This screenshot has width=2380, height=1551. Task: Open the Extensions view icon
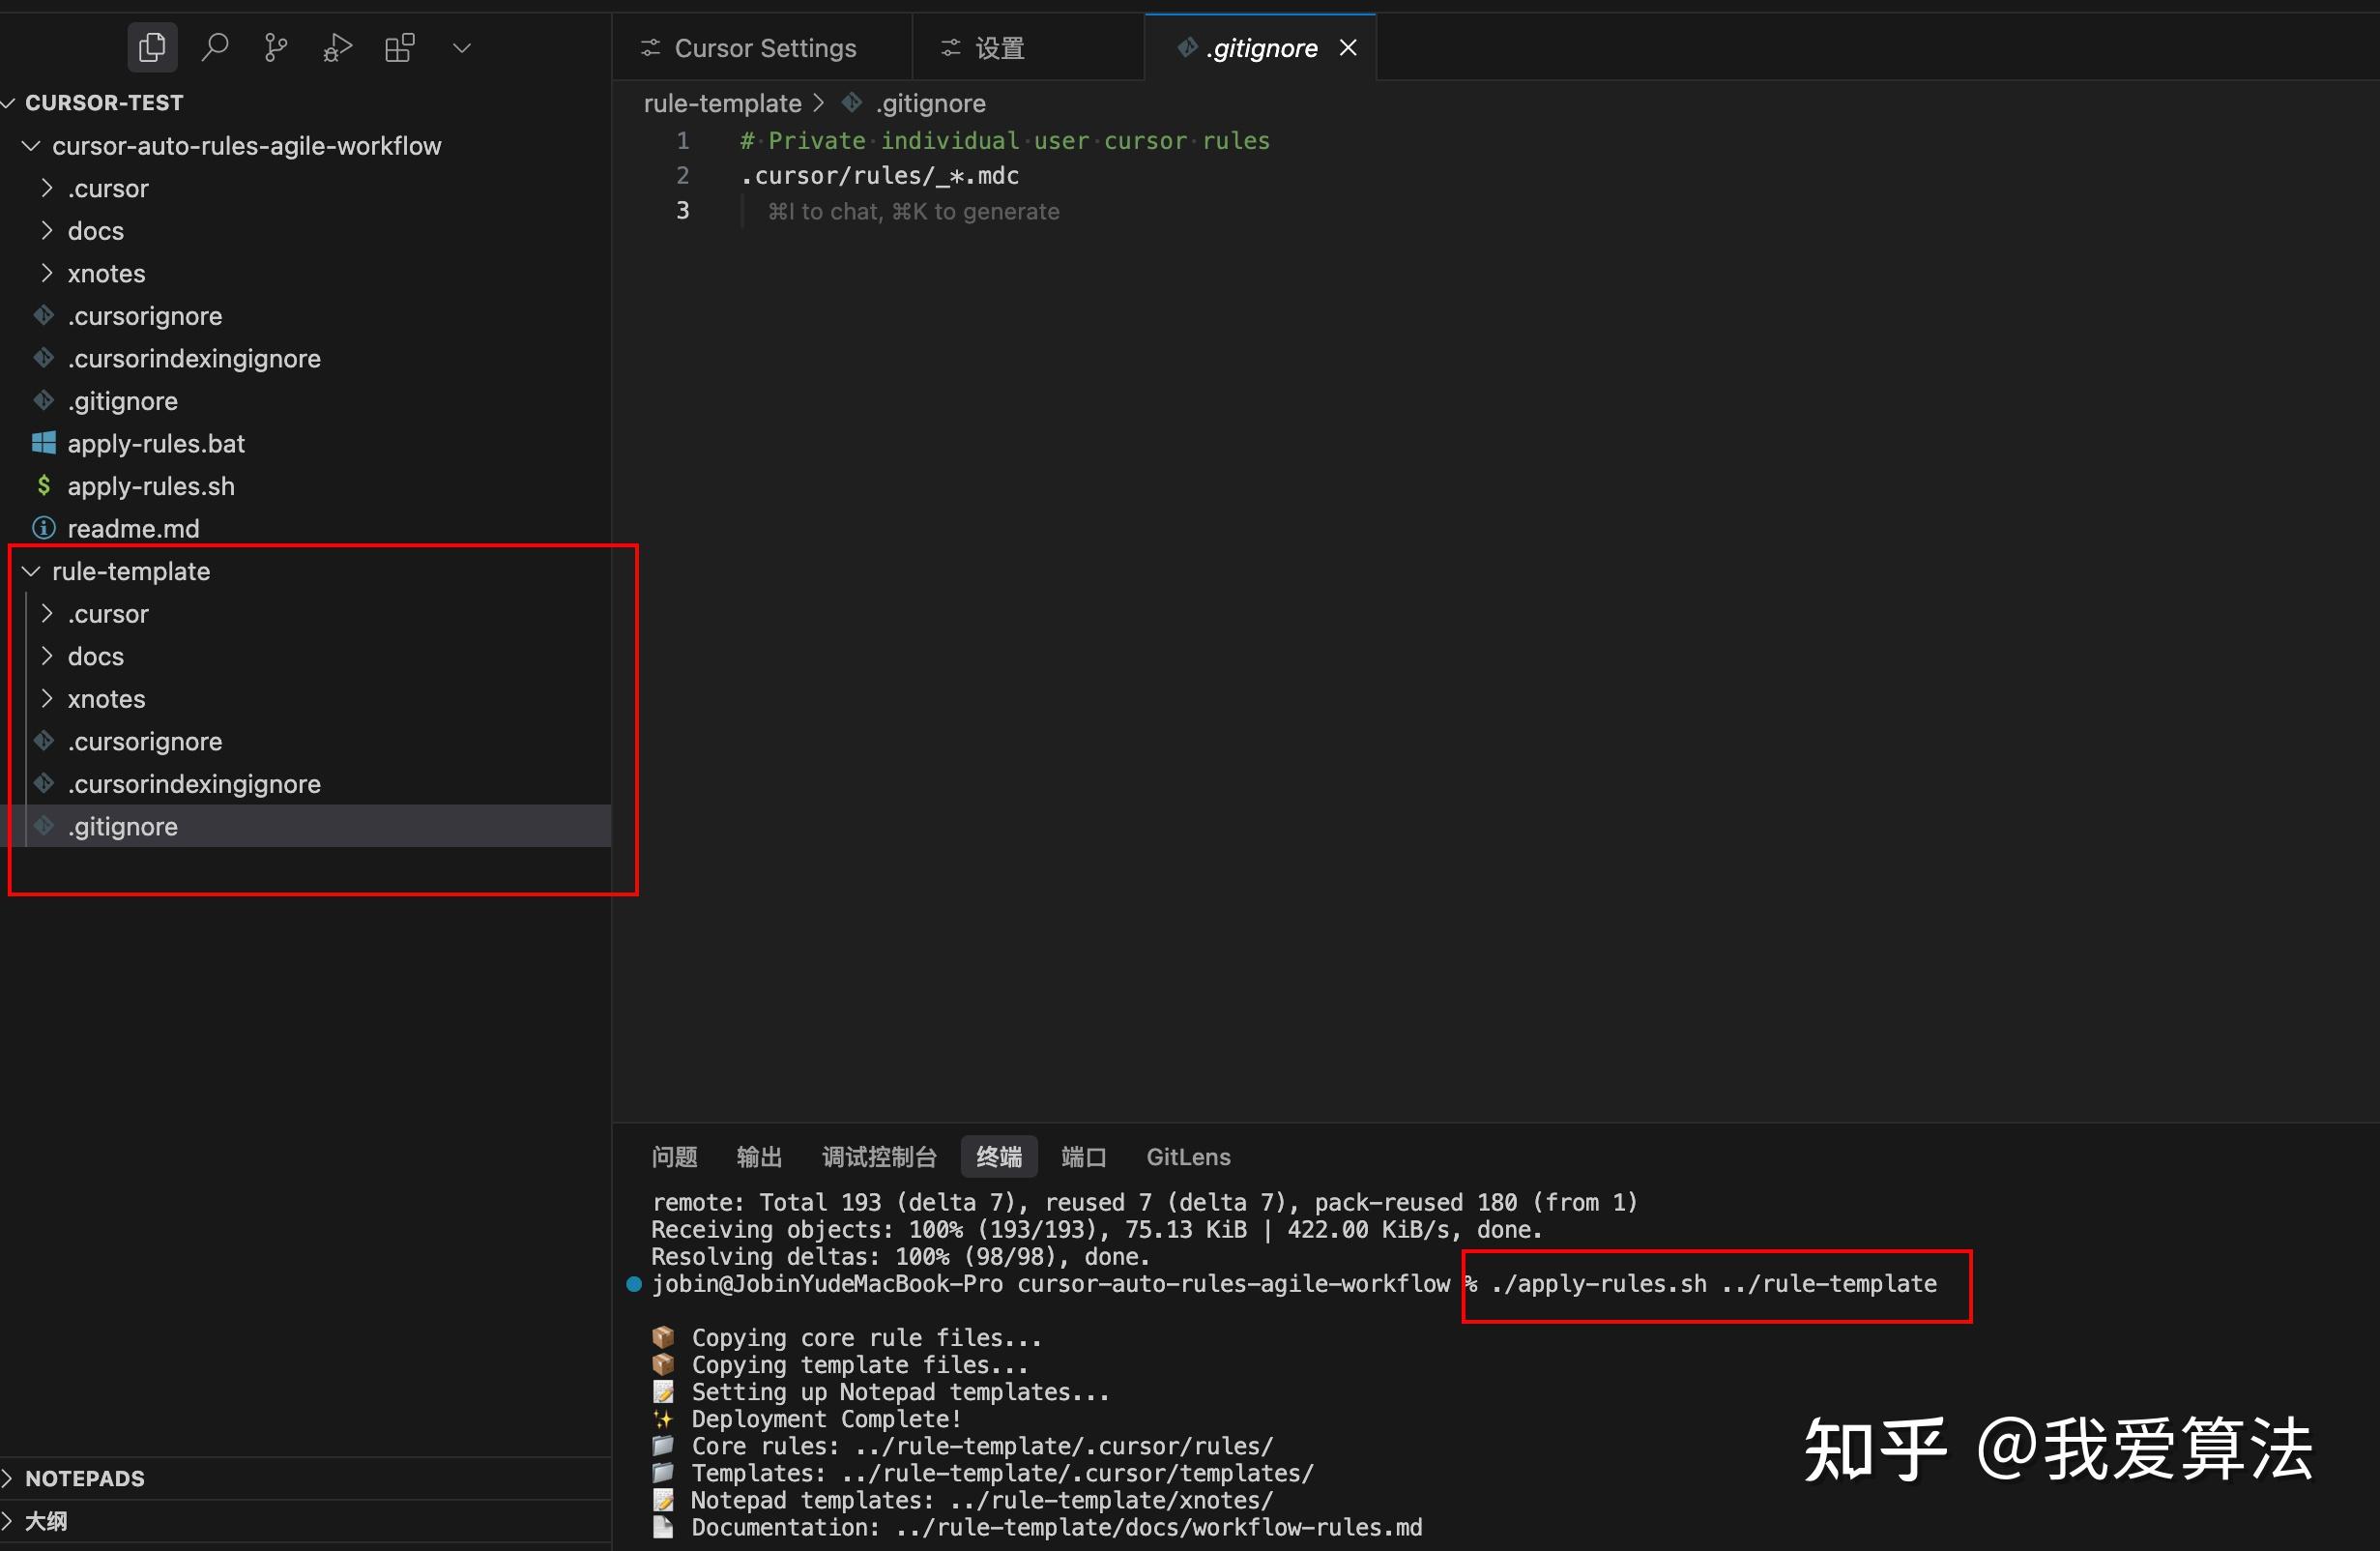tap(399, 47)
